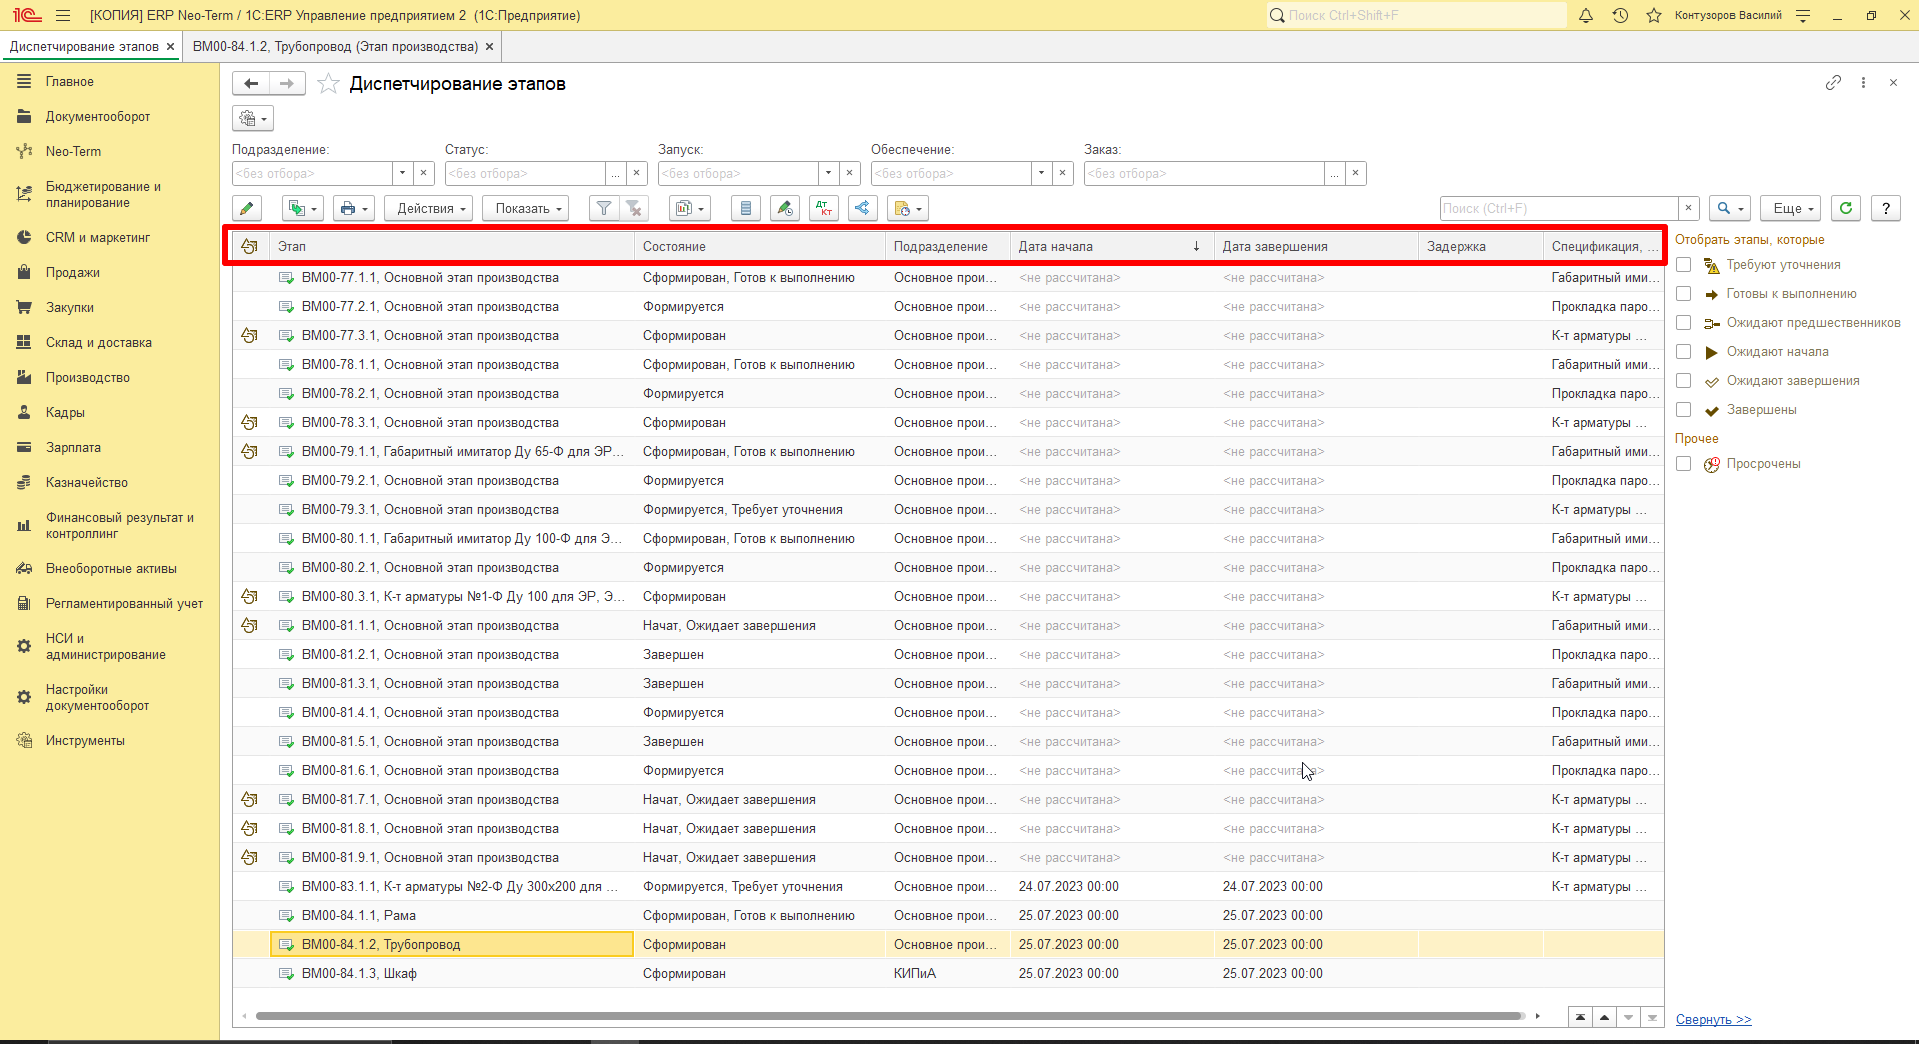Open Казначейство section in sidebar

coord(87,483)
